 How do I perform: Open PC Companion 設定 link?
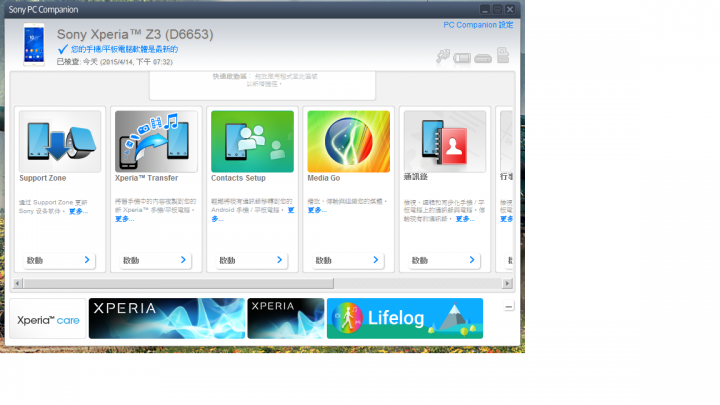[x=478, y=25]
